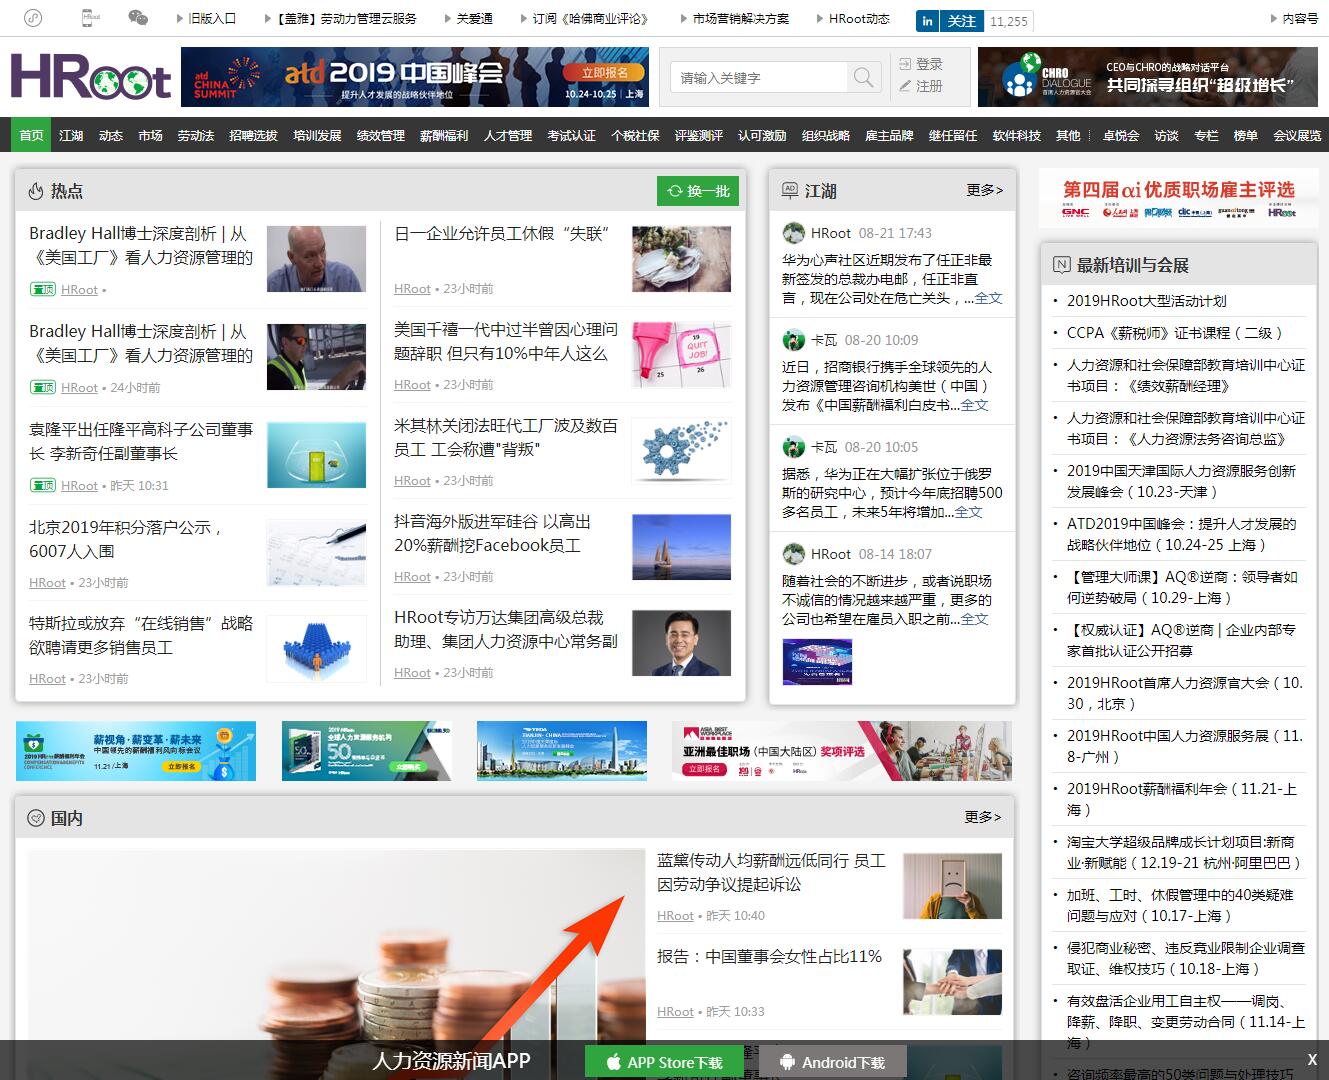The image size is (1329, 1080).
Task: Open 2019HRoot大型活动计划 link
Action: click(1146, 301)
